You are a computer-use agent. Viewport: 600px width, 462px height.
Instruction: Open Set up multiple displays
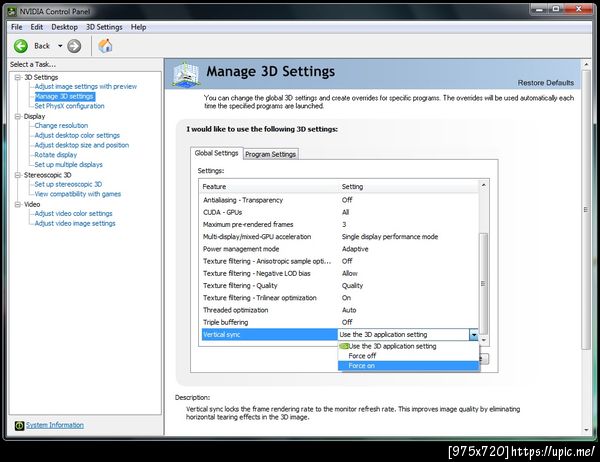tap(68, 165)
